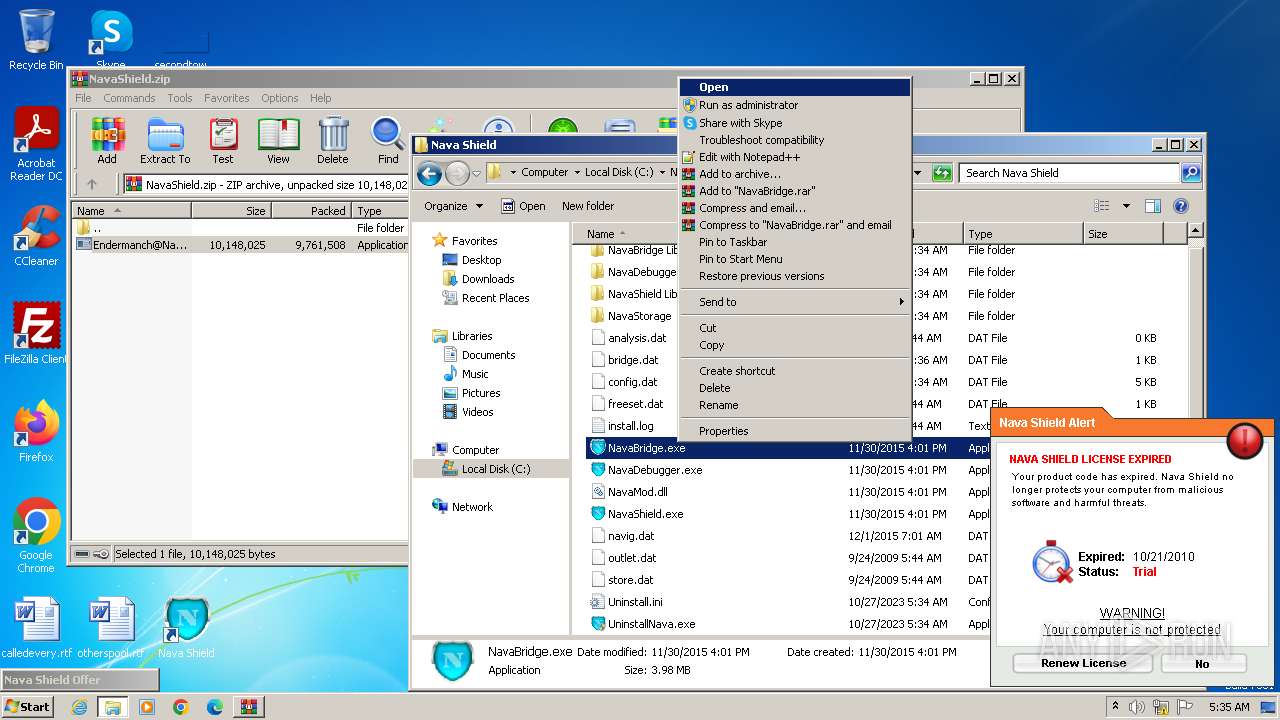Click Extract To icon in WinRAR
The image size is (1280, 720).
click(165, 141)
